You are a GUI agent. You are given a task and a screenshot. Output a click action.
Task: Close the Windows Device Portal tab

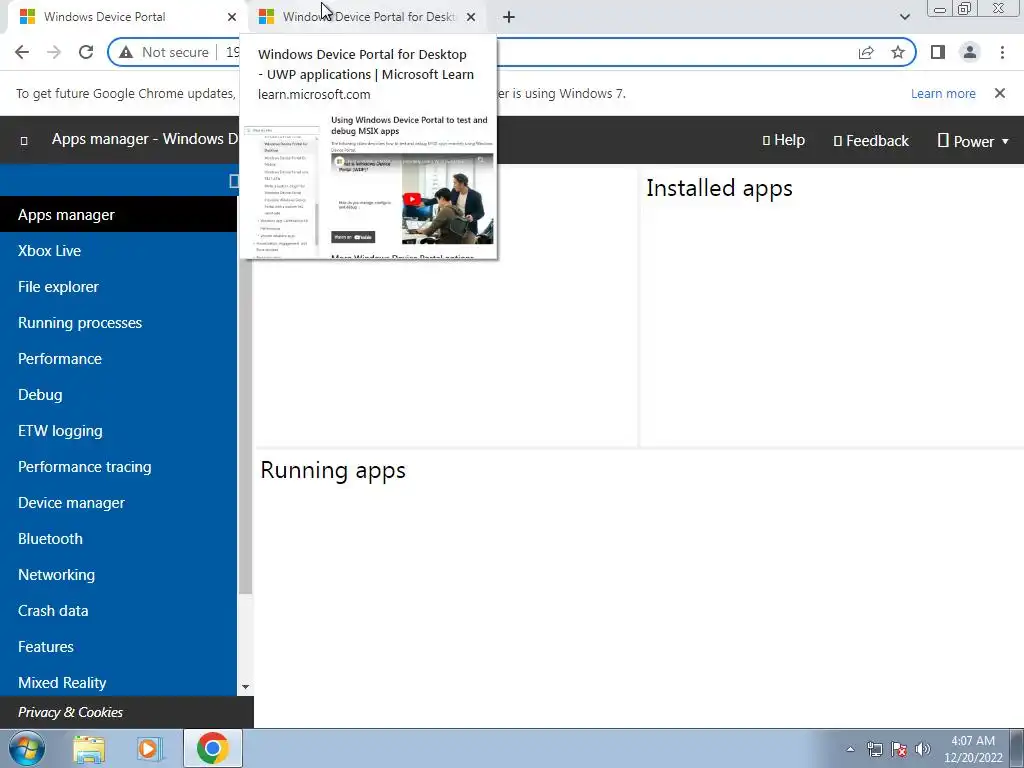point(231,17)
